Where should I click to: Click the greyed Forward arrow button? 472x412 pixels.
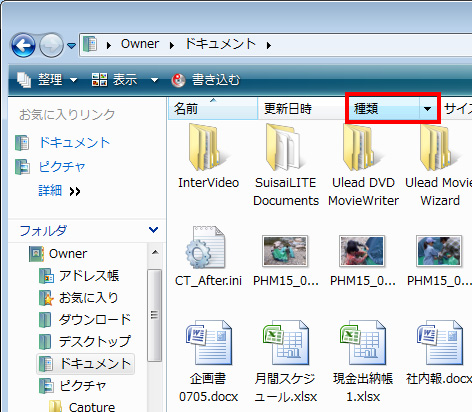(x=51, y=45)
